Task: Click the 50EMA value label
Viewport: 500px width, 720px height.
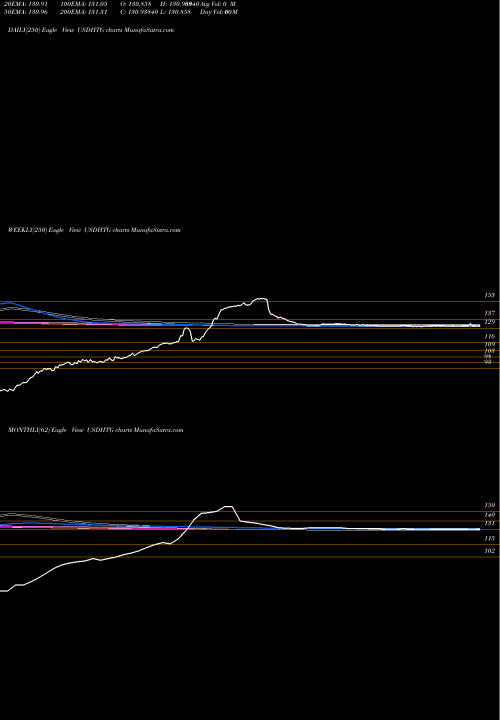Action: (24, 12)
